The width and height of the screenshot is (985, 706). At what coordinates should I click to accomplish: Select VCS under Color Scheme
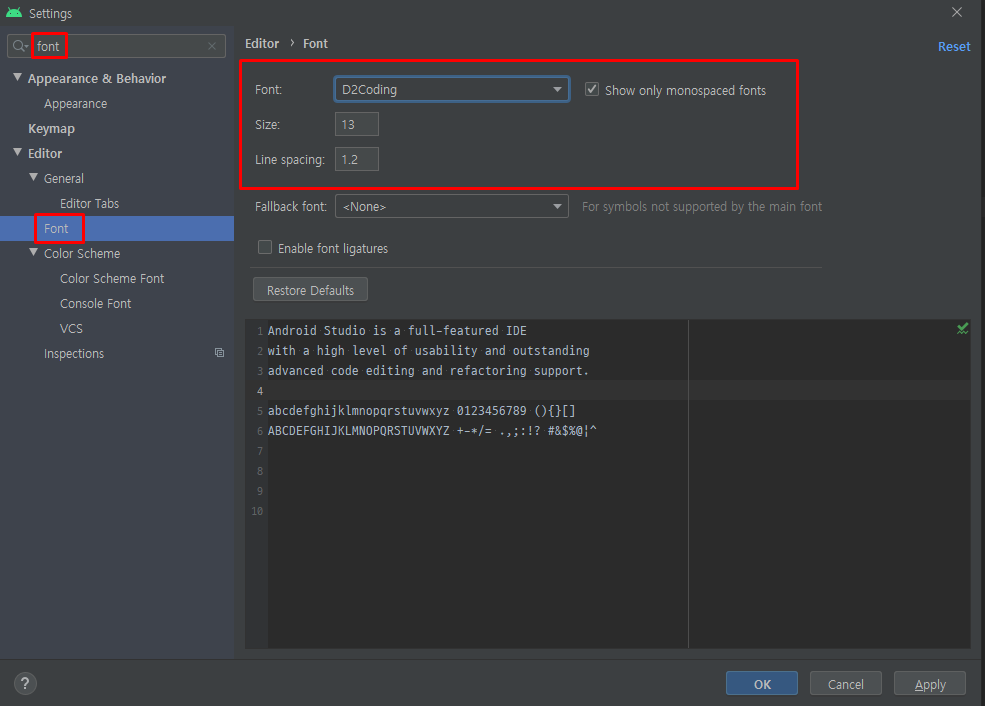pyautogui.click(x=71, y=329)
